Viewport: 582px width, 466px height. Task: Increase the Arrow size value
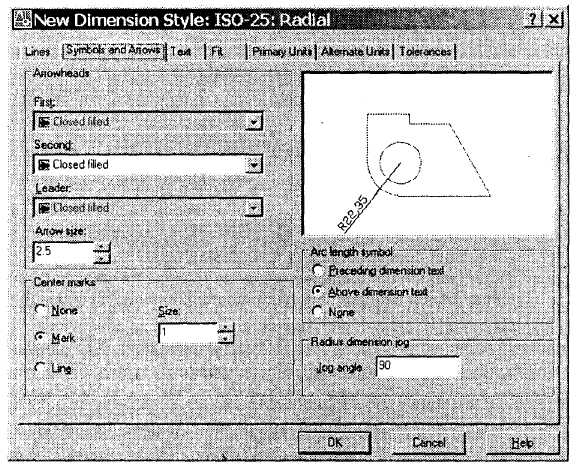(x=102, y=247)
